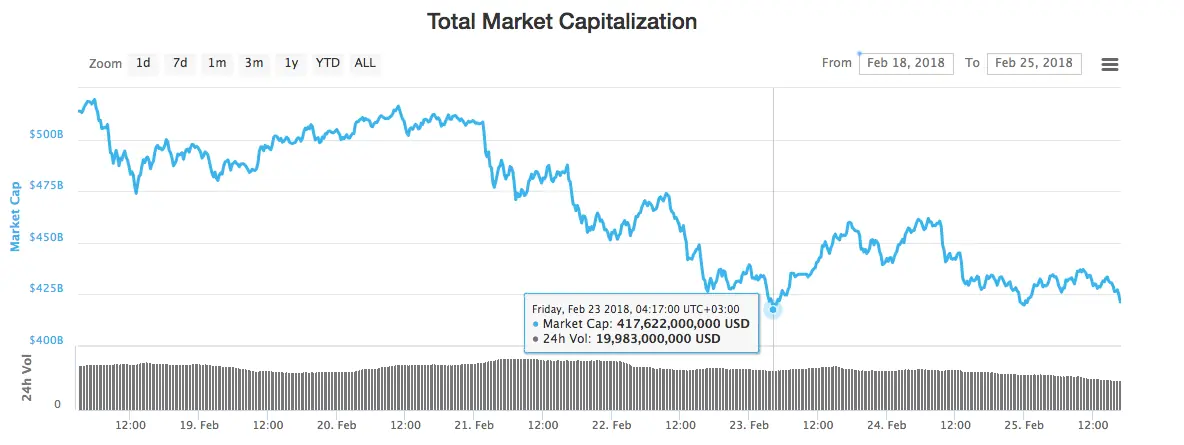Edit the To date Feb 25, 2018
Image resolution: width=1184 pixels, height=445 pixels.
(1034, 63)
